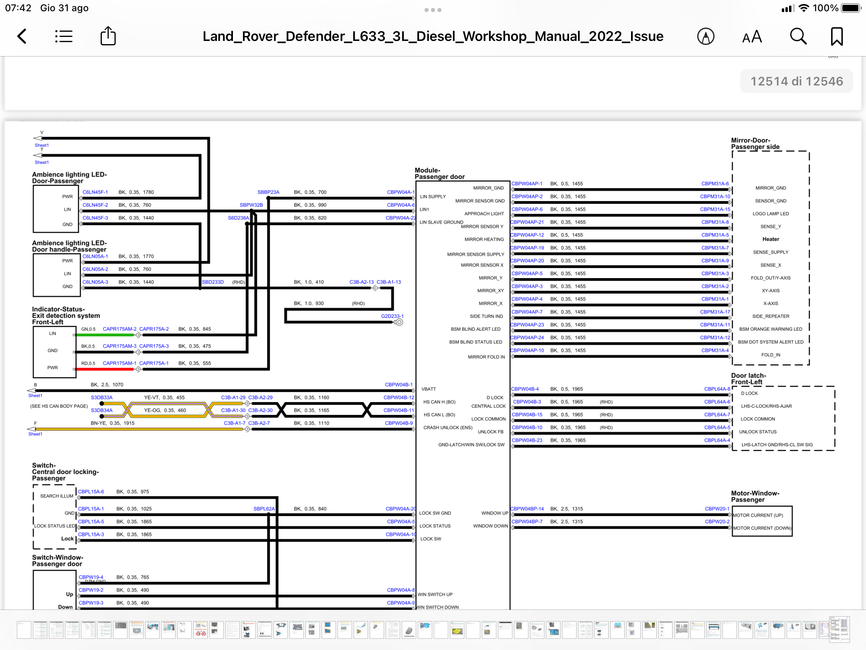866x650 pixels.
Task: Bookmark this page
Action: [837, 36]
